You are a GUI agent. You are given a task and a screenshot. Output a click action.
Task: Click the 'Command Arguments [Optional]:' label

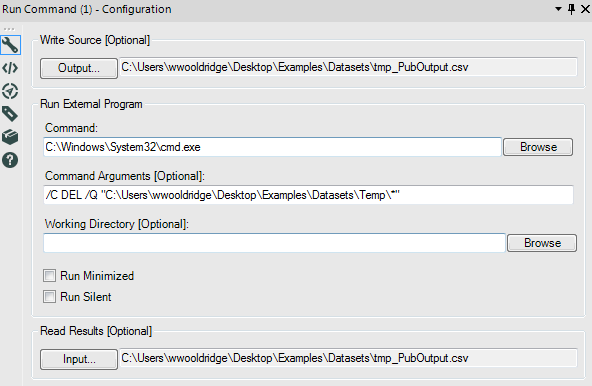pyautogui.click(x=125, y=176)
